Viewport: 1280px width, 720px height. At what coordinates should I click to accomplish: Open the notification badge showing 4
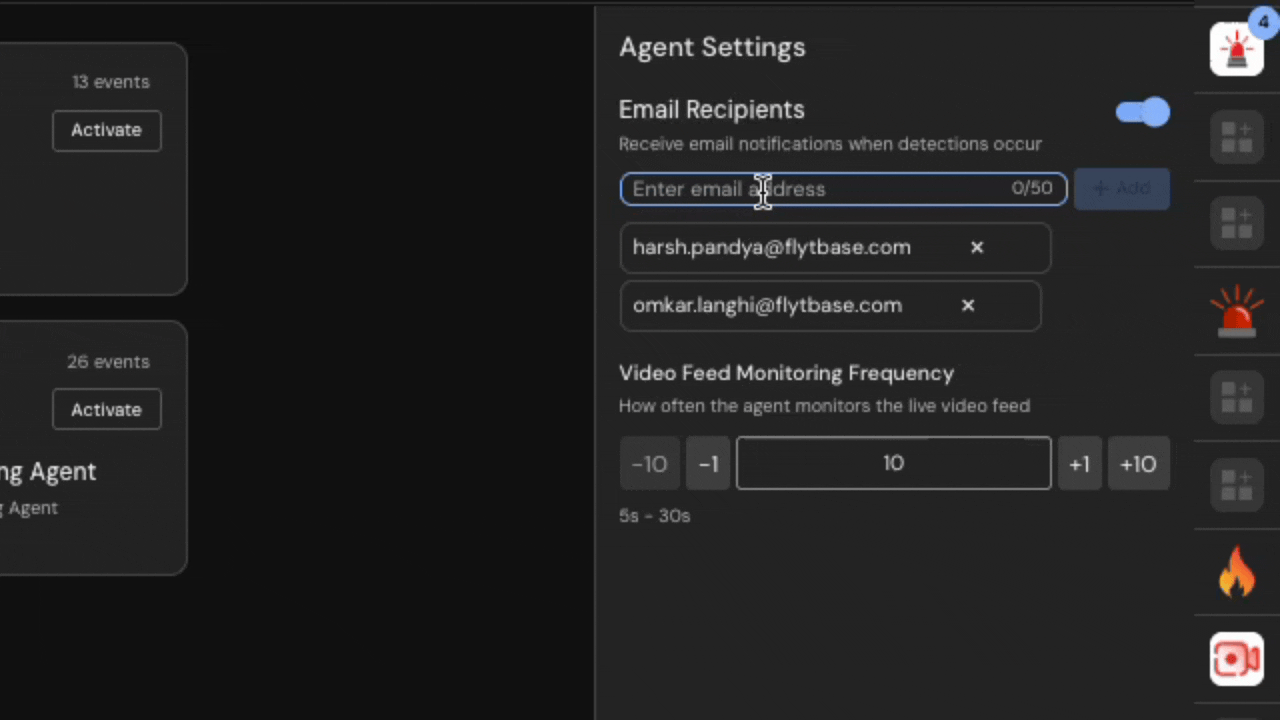coord(1263,22)
